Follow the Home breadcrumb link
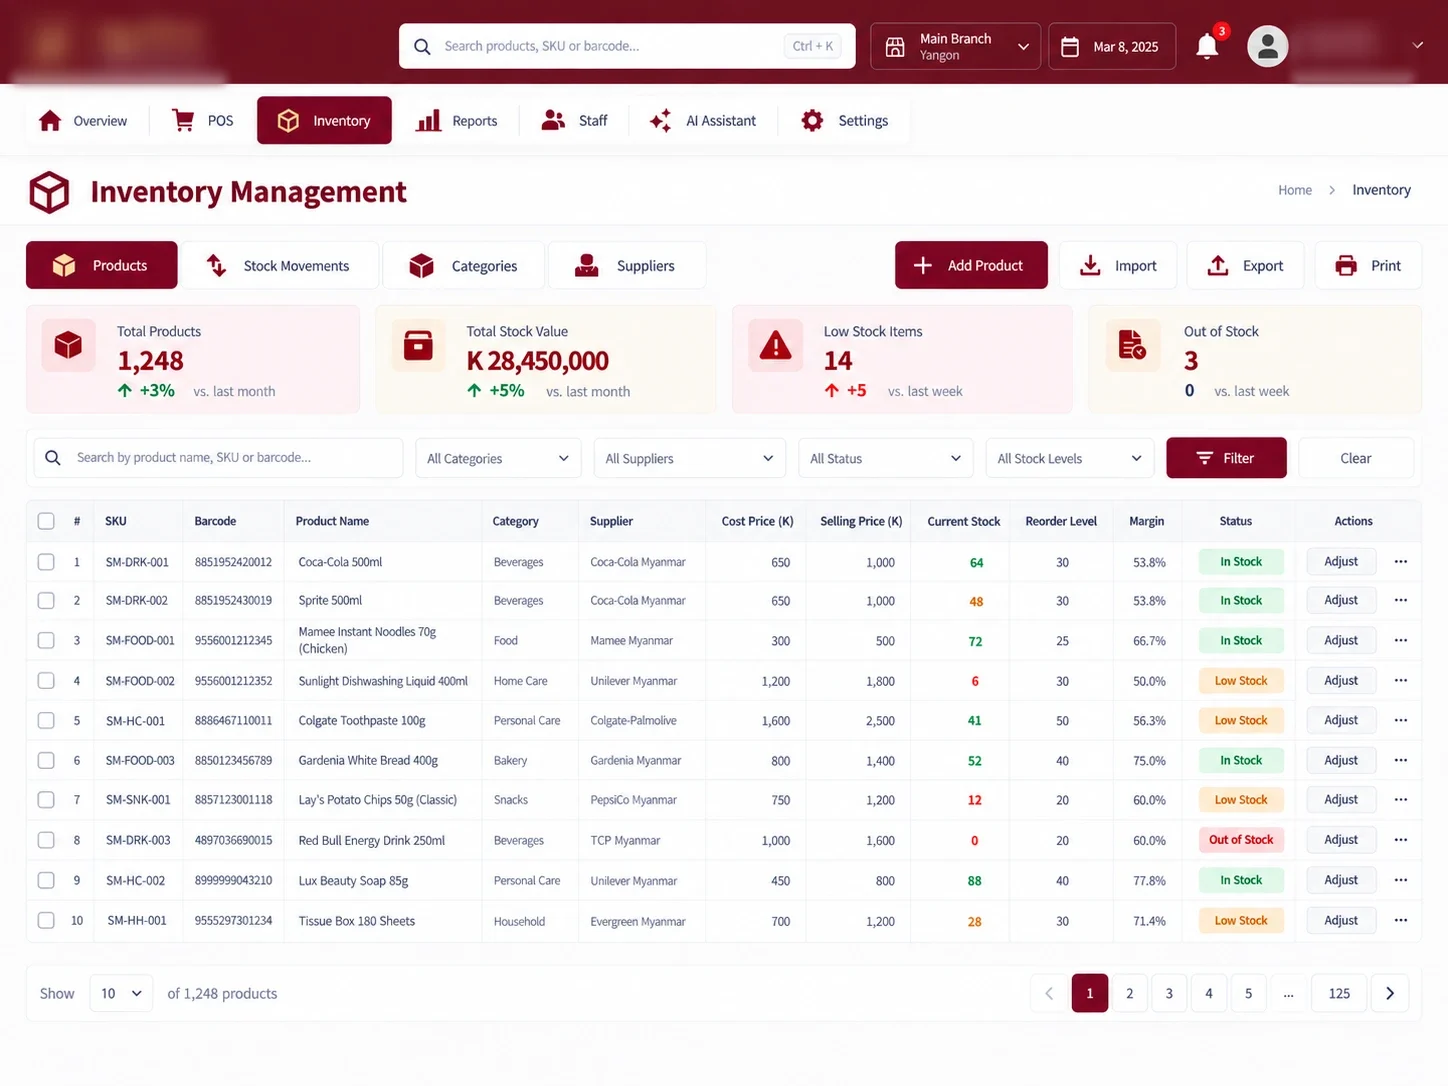Image resolution: width=1448 pixels, height=1086 pixels. [1295, 190]
